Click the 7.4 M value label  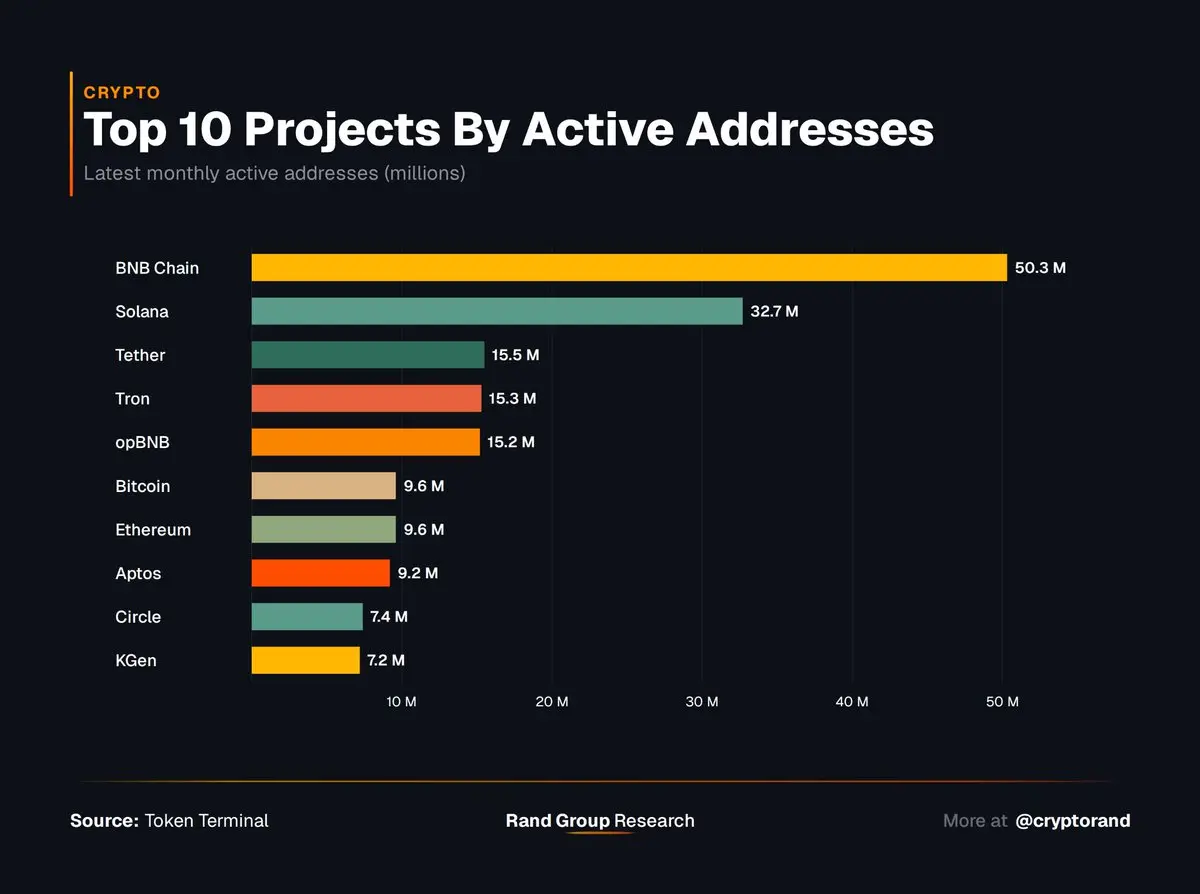click(x=389, y=617)
